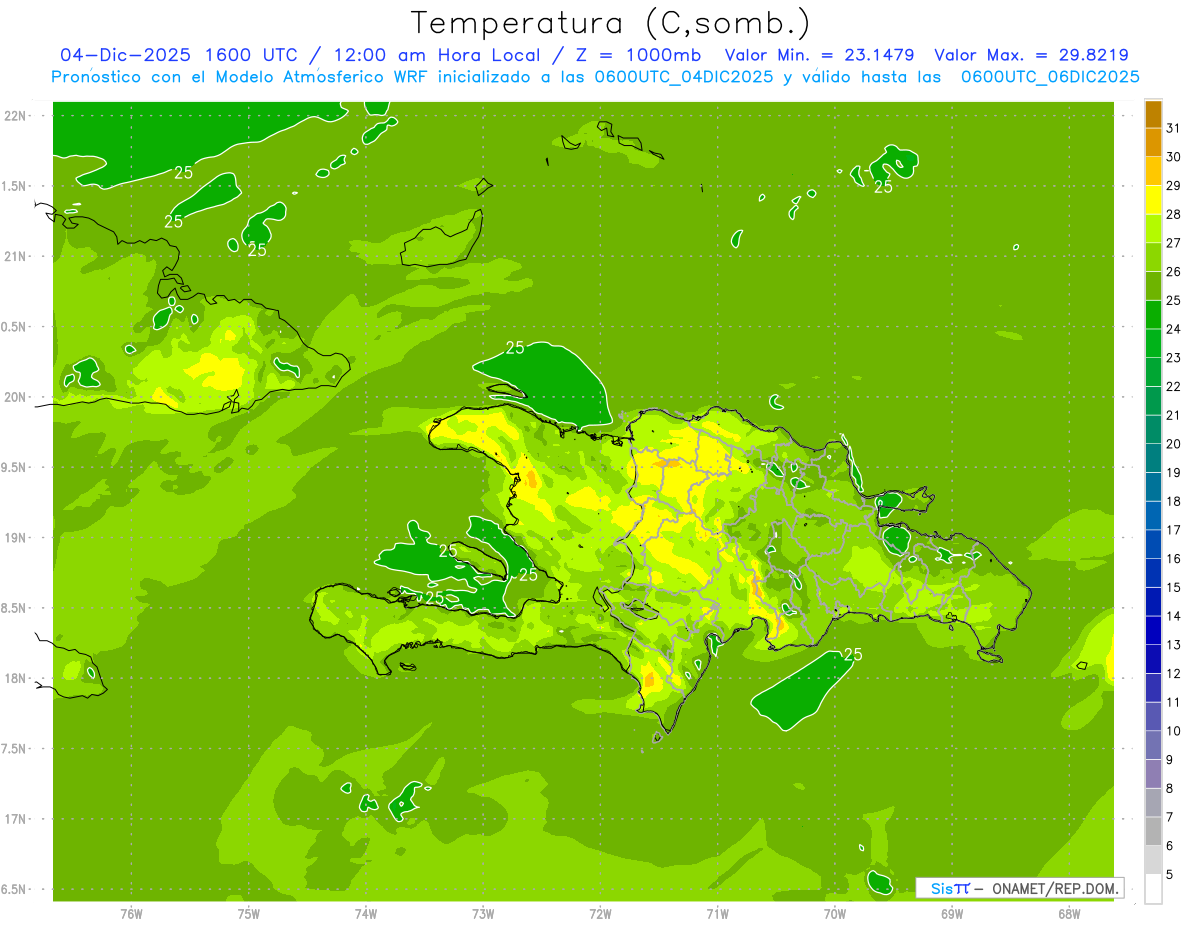The image size is (1200, 927).
Task: Click the legend value "5"
Action: [1169, 874]
